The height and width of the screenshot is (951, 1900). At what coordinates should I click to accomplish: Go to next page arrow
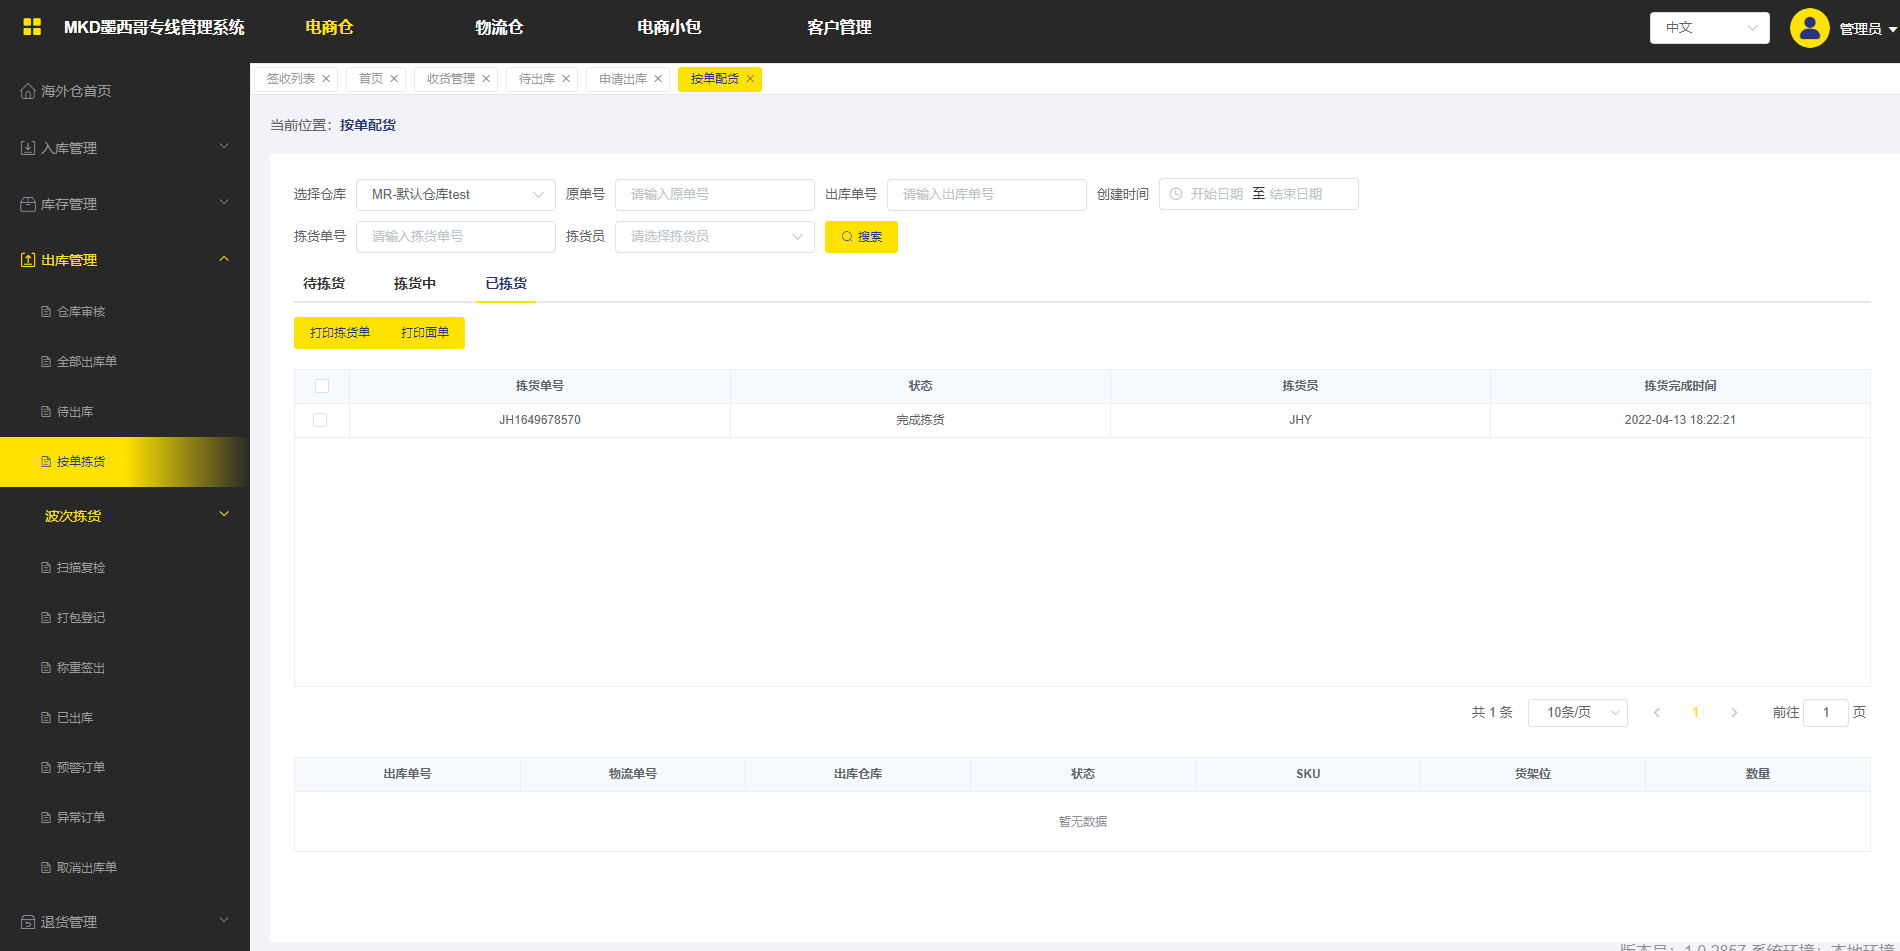coord(1734,713)
